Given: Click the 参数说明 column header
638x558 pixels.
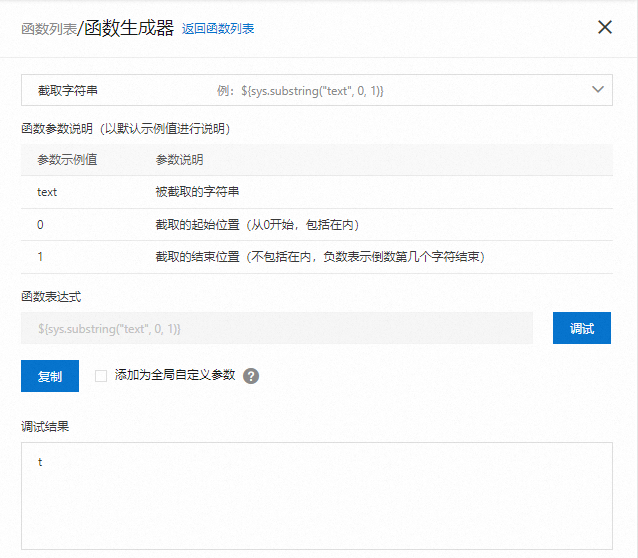Looking at the screenshot, I should (x=179, y=160).
